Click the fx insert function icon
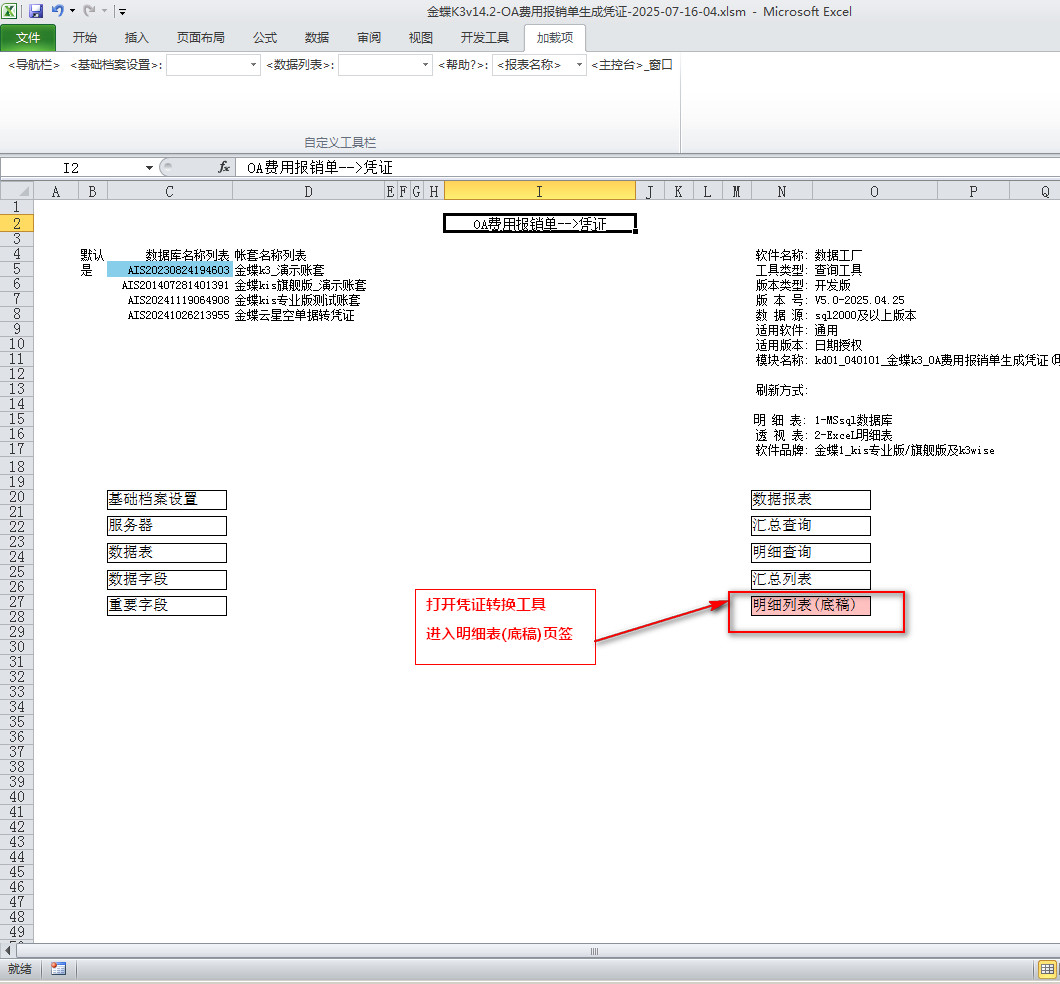The width and height of the screenshot is (1060, 984). click(x=224, y=167)
